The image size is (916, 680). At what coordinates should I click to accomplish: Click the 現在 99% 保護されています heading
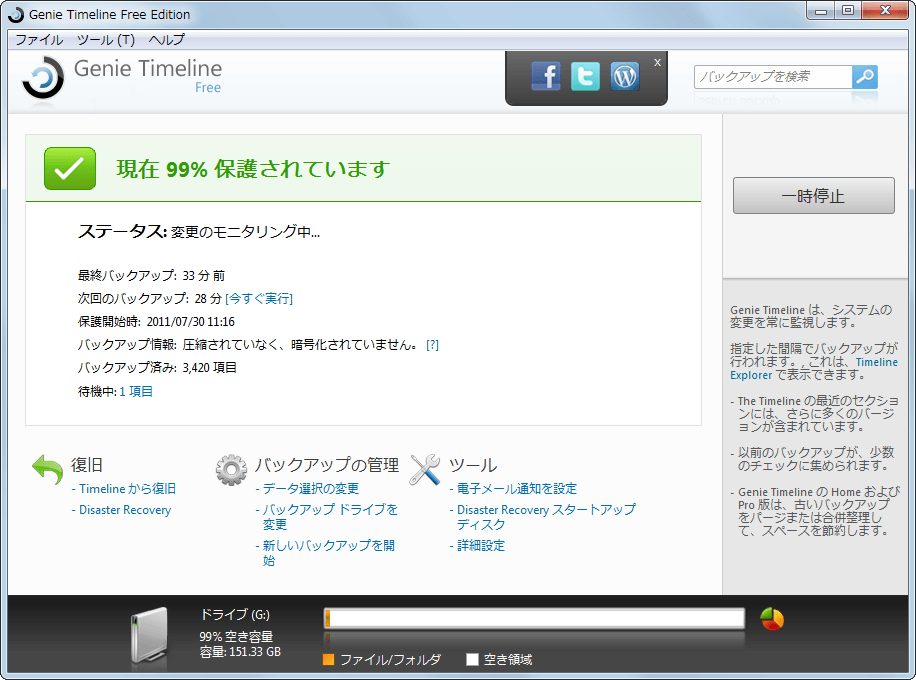tap(253, 169)
